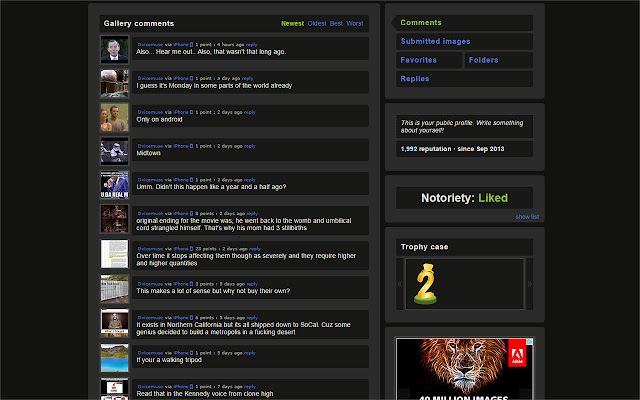Open the Favorites section
Image resolution: width=640 pixels, height=400 pixels.
[418, 60]
